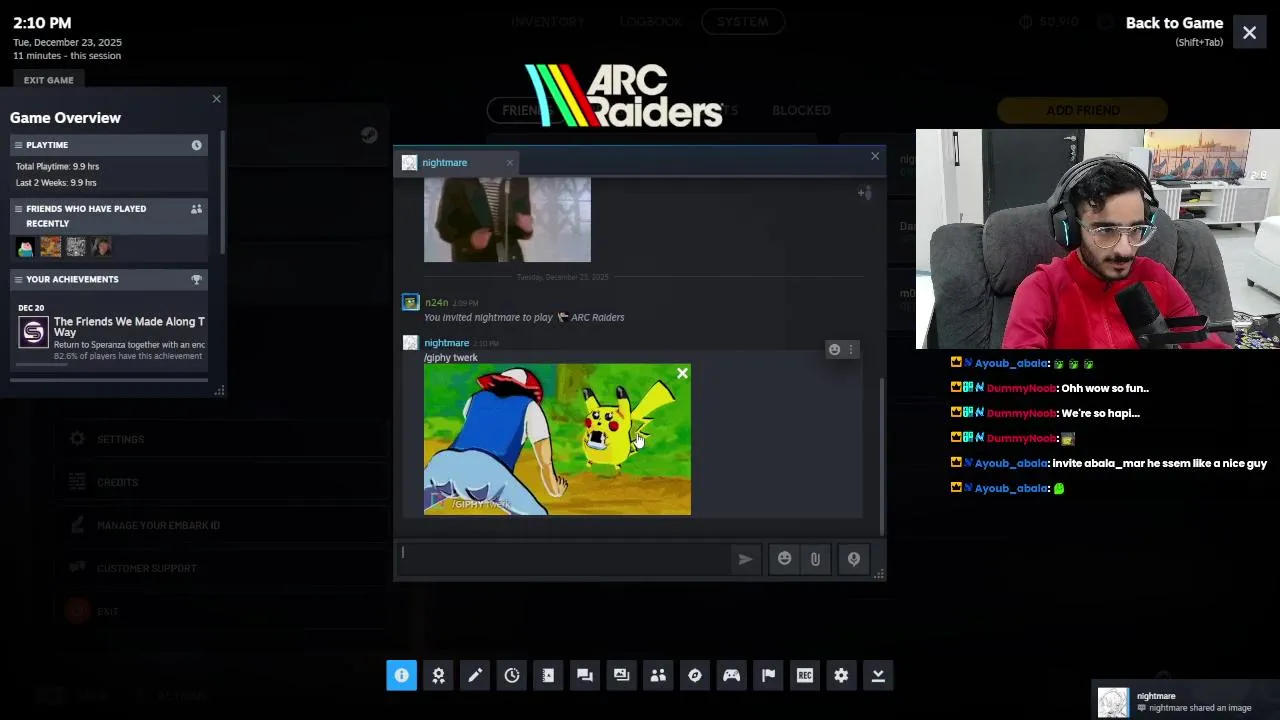Add reaction to nightmare's giphy message
The width and height of the screenshot is (1280, 720).
click(834, 349)
